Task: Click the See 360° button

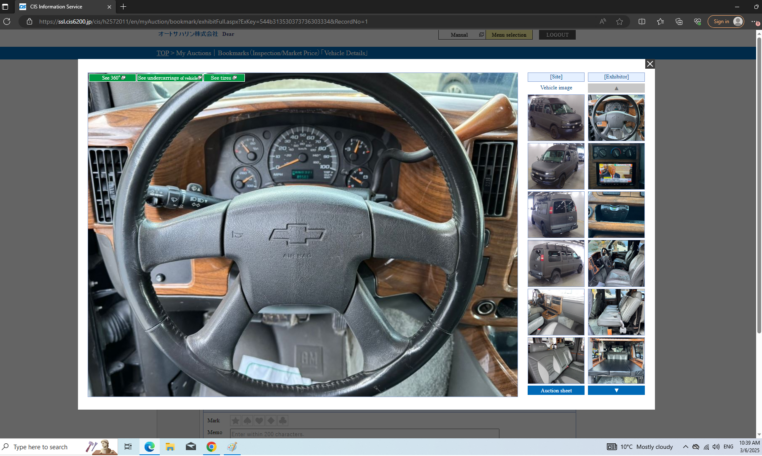Action: tap(113, 78)
